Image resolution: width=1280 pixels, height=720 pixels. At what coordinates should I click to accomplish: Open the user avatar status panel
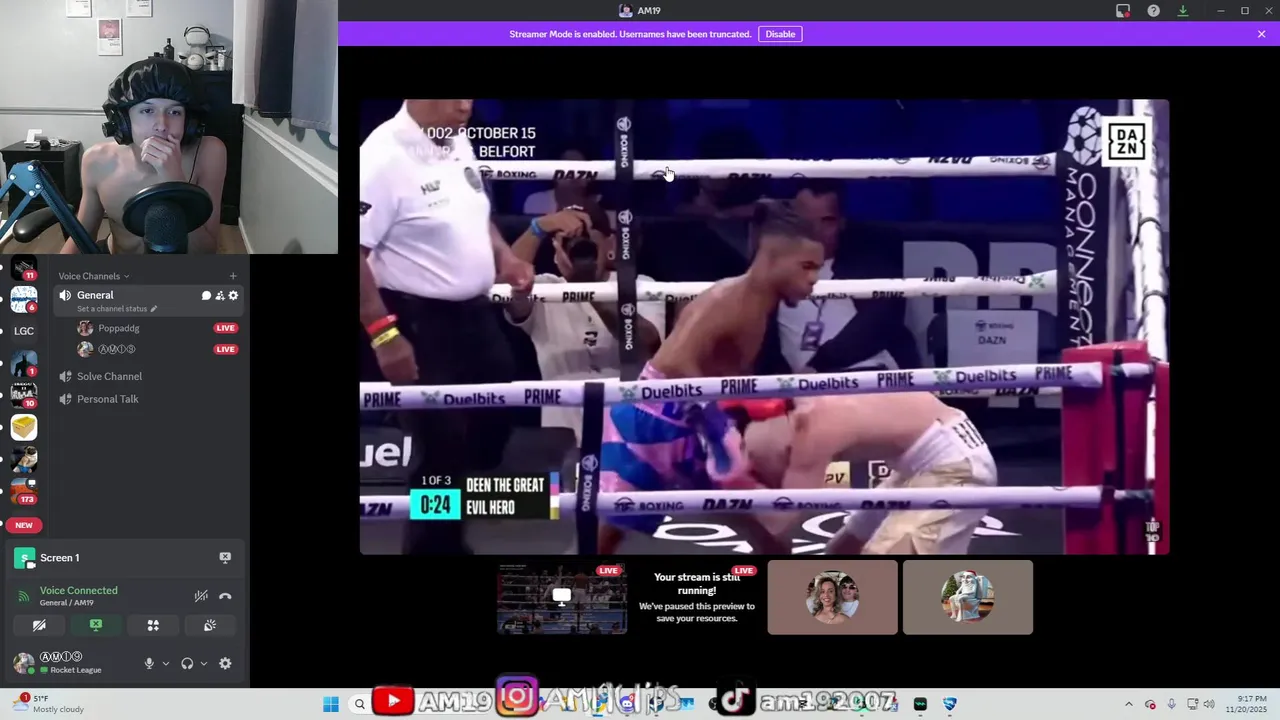(x=24, y=663)
